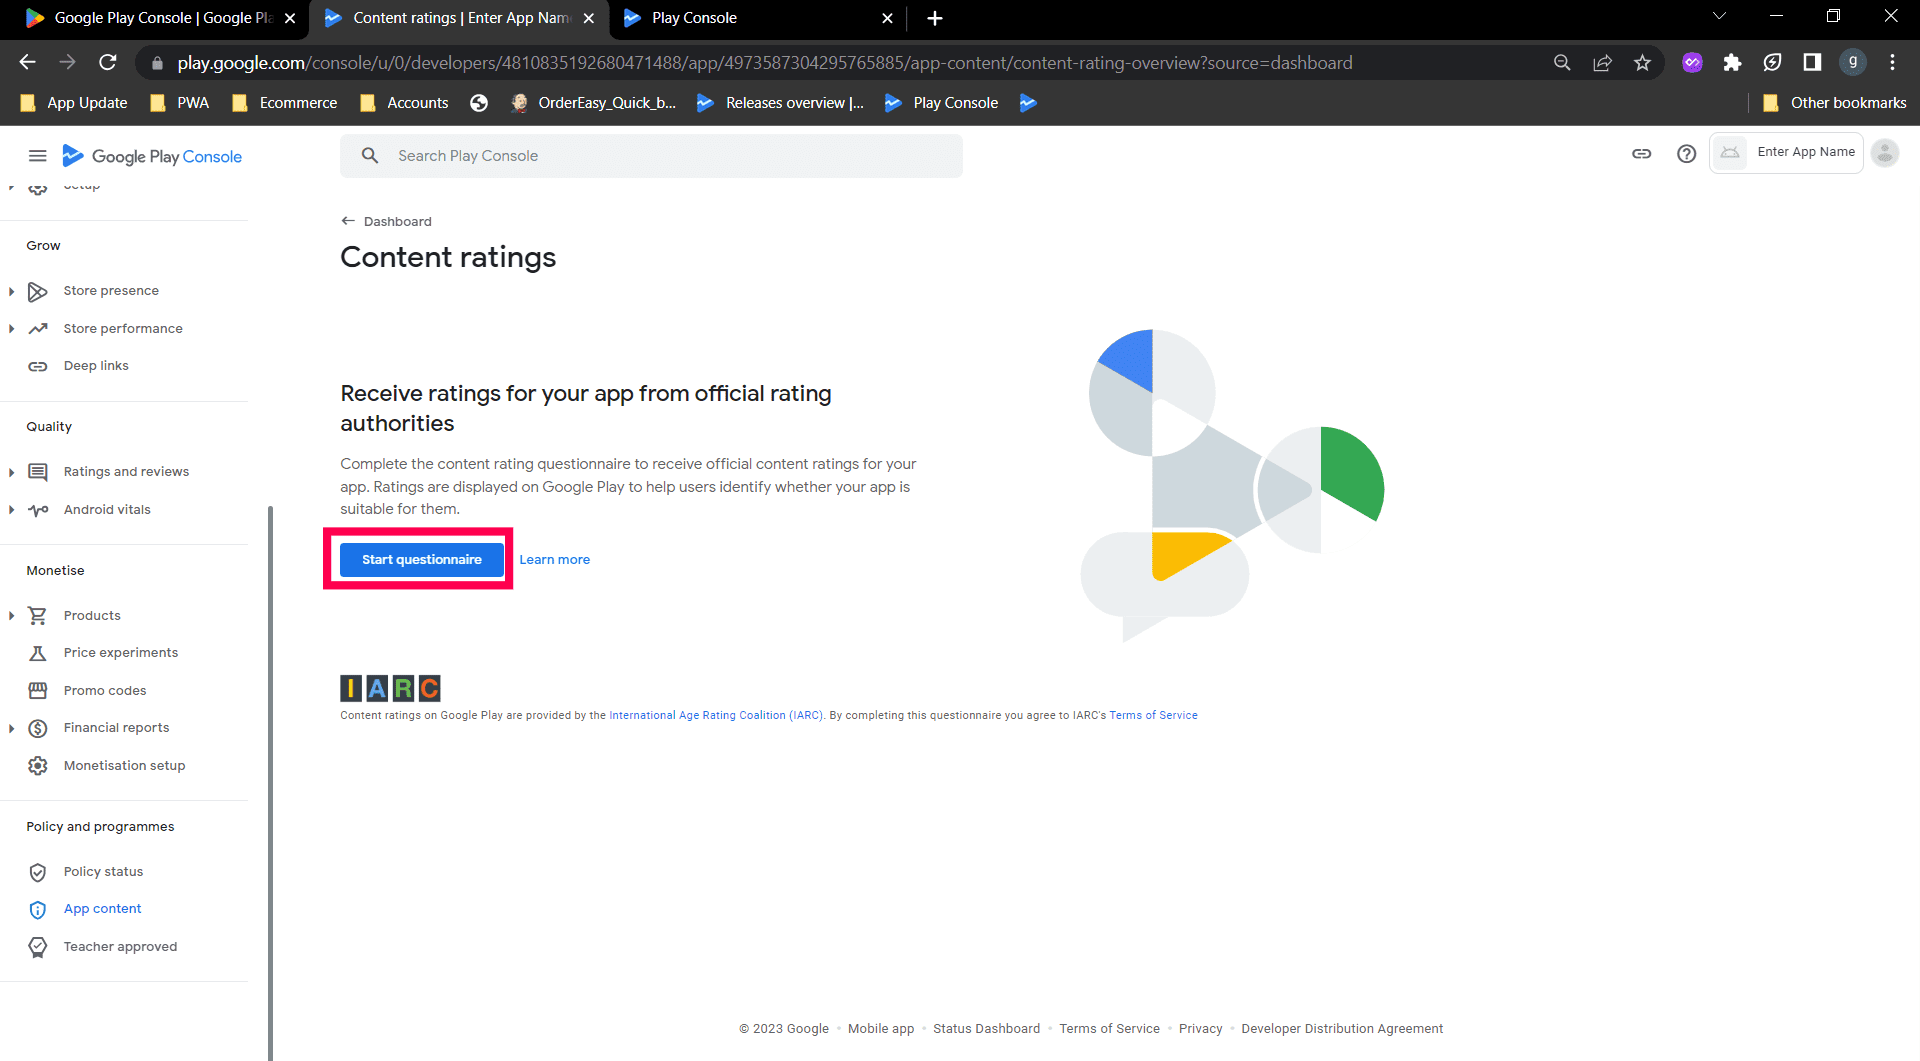The width and height of the screenshot is (1920, 1061).
Task: Expand the Ratings and reviews section
Action: 11,472
